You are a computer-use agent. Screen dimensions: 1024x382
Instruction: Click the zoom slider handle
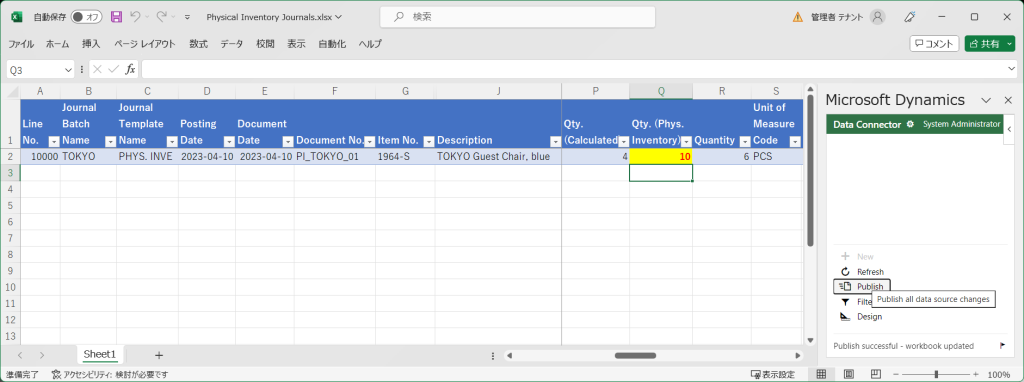click(936, 374)
